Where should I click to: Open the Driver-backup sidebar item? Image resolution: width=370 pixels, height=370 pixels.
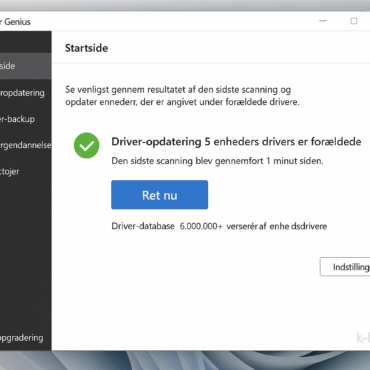tap(26, 119)
